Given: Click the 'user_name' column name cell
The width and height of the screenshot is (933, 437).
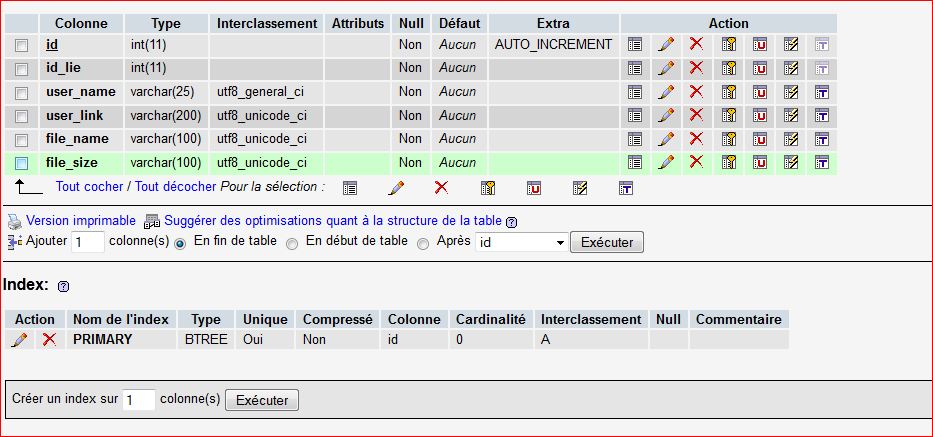Looking at the screenshot, I should (81, 92).
